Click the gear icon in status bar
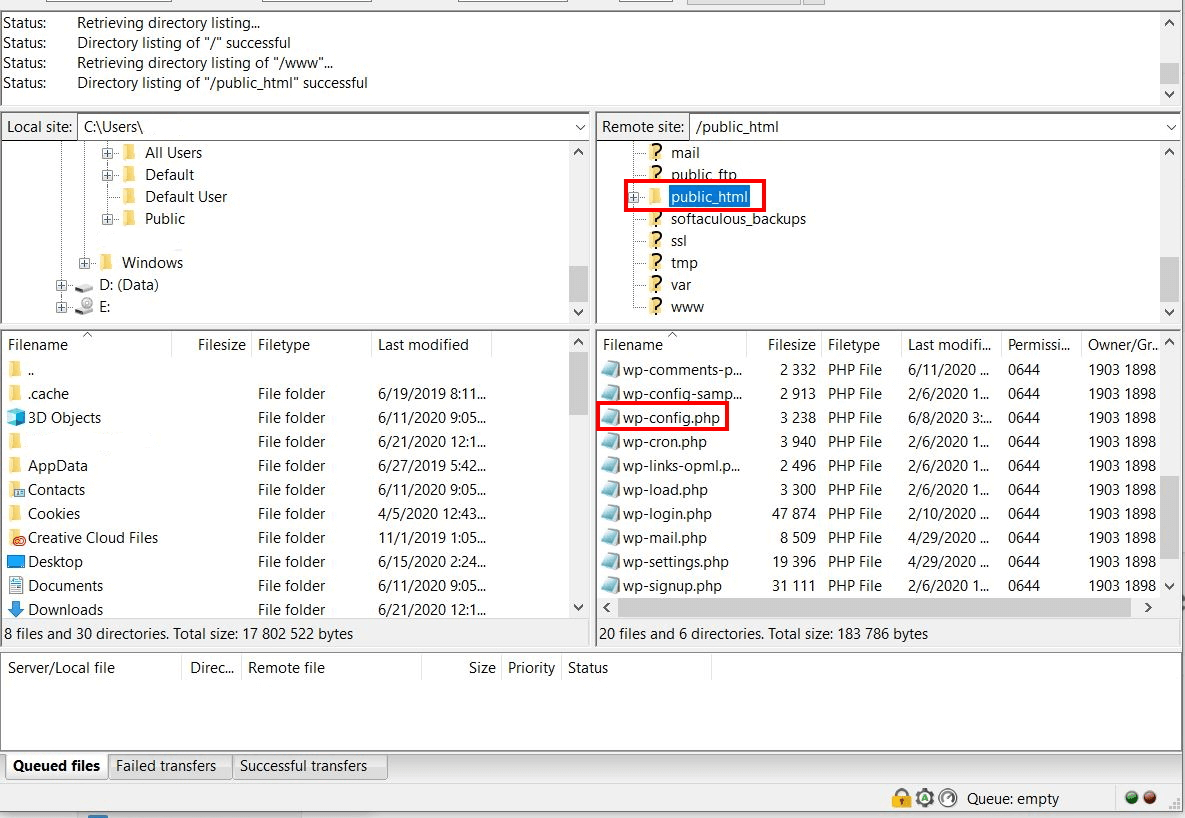 point(924,798)
